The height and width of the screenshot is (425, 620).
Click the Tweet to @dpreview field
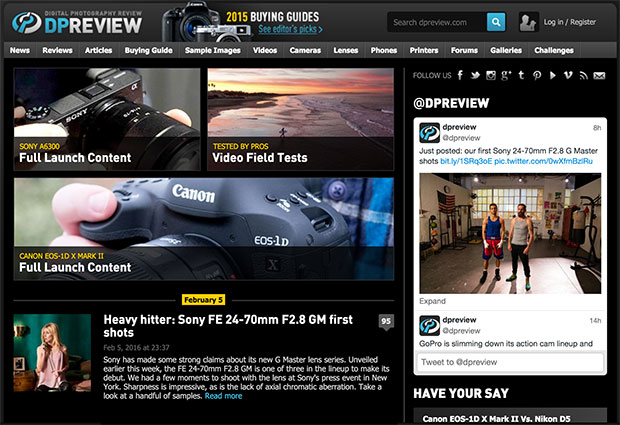510,362
